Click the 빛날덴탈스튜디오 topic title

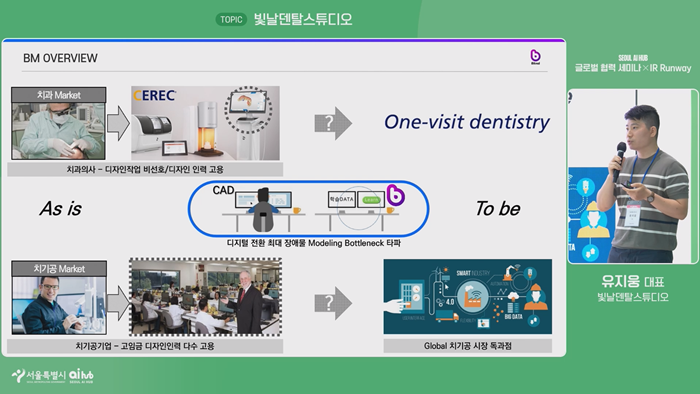303,19
